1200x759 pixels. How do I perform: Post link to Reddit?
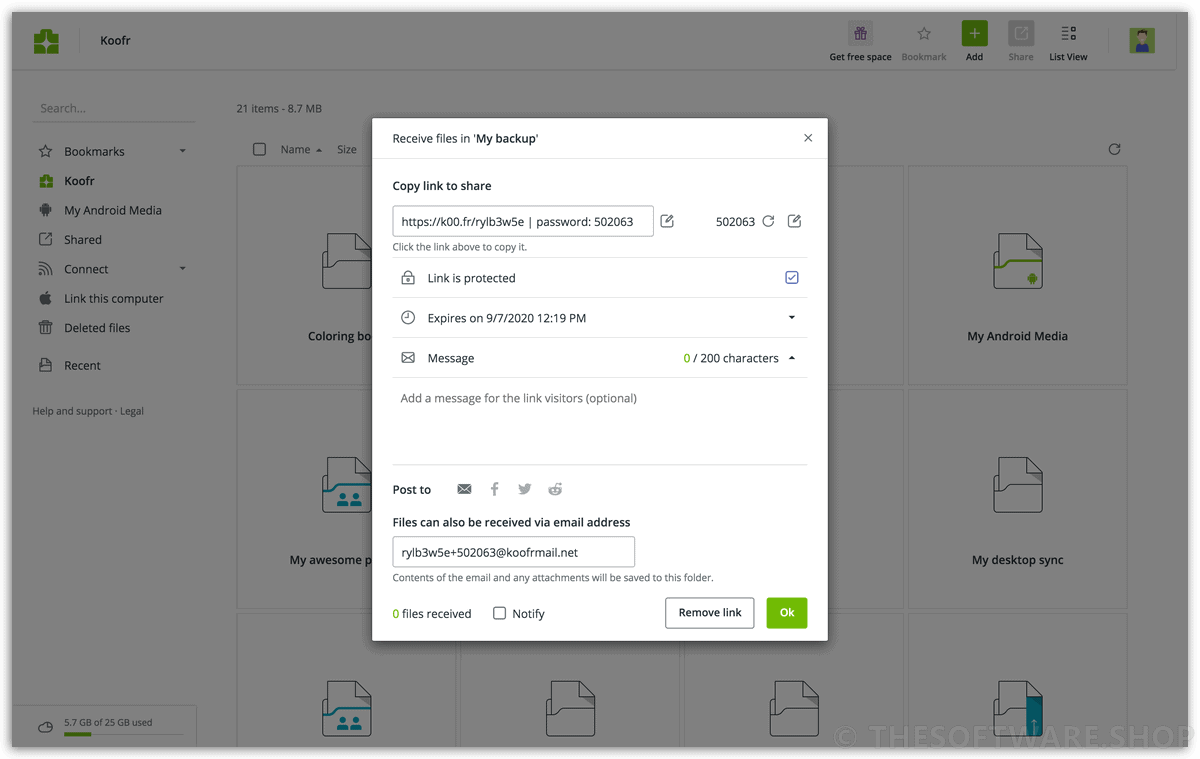tap(555, 489)
